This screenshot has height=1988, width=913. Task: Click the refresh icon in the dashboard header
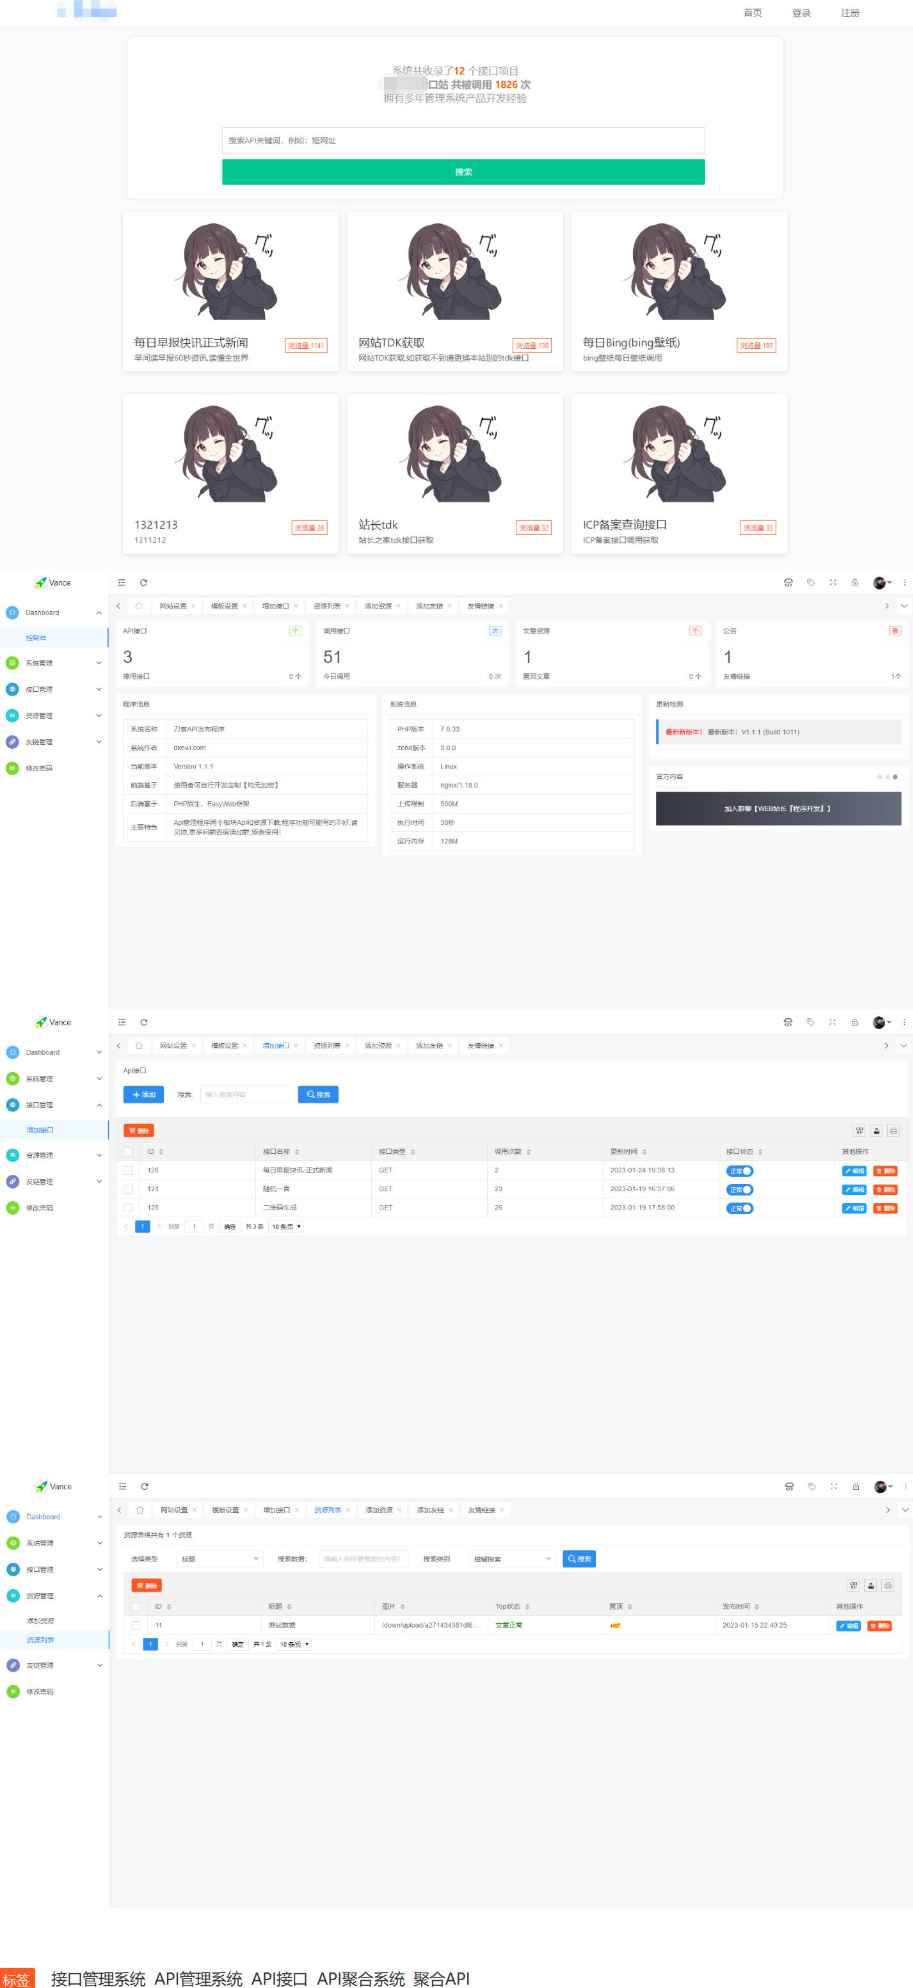click(143, 582)
